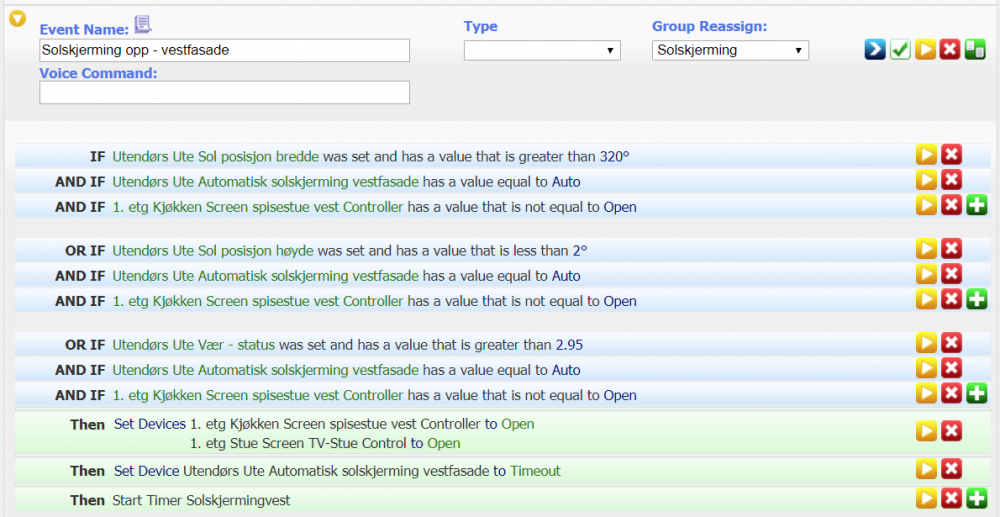Copy the event with green duplicate icon
The width and height of the screenshot is (1000, 517).
(975, 50)
